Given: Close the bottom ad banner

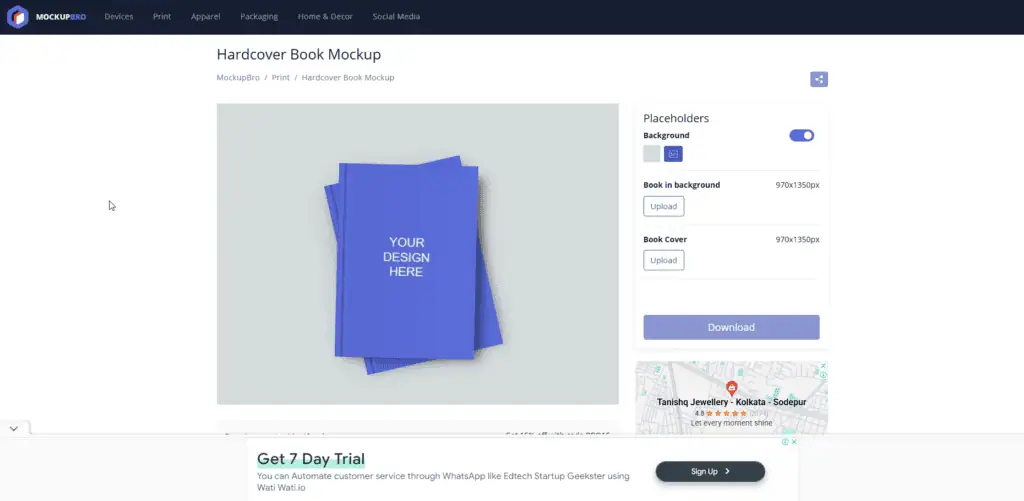Looking at the screenshot, I should (x=795, y=442).
